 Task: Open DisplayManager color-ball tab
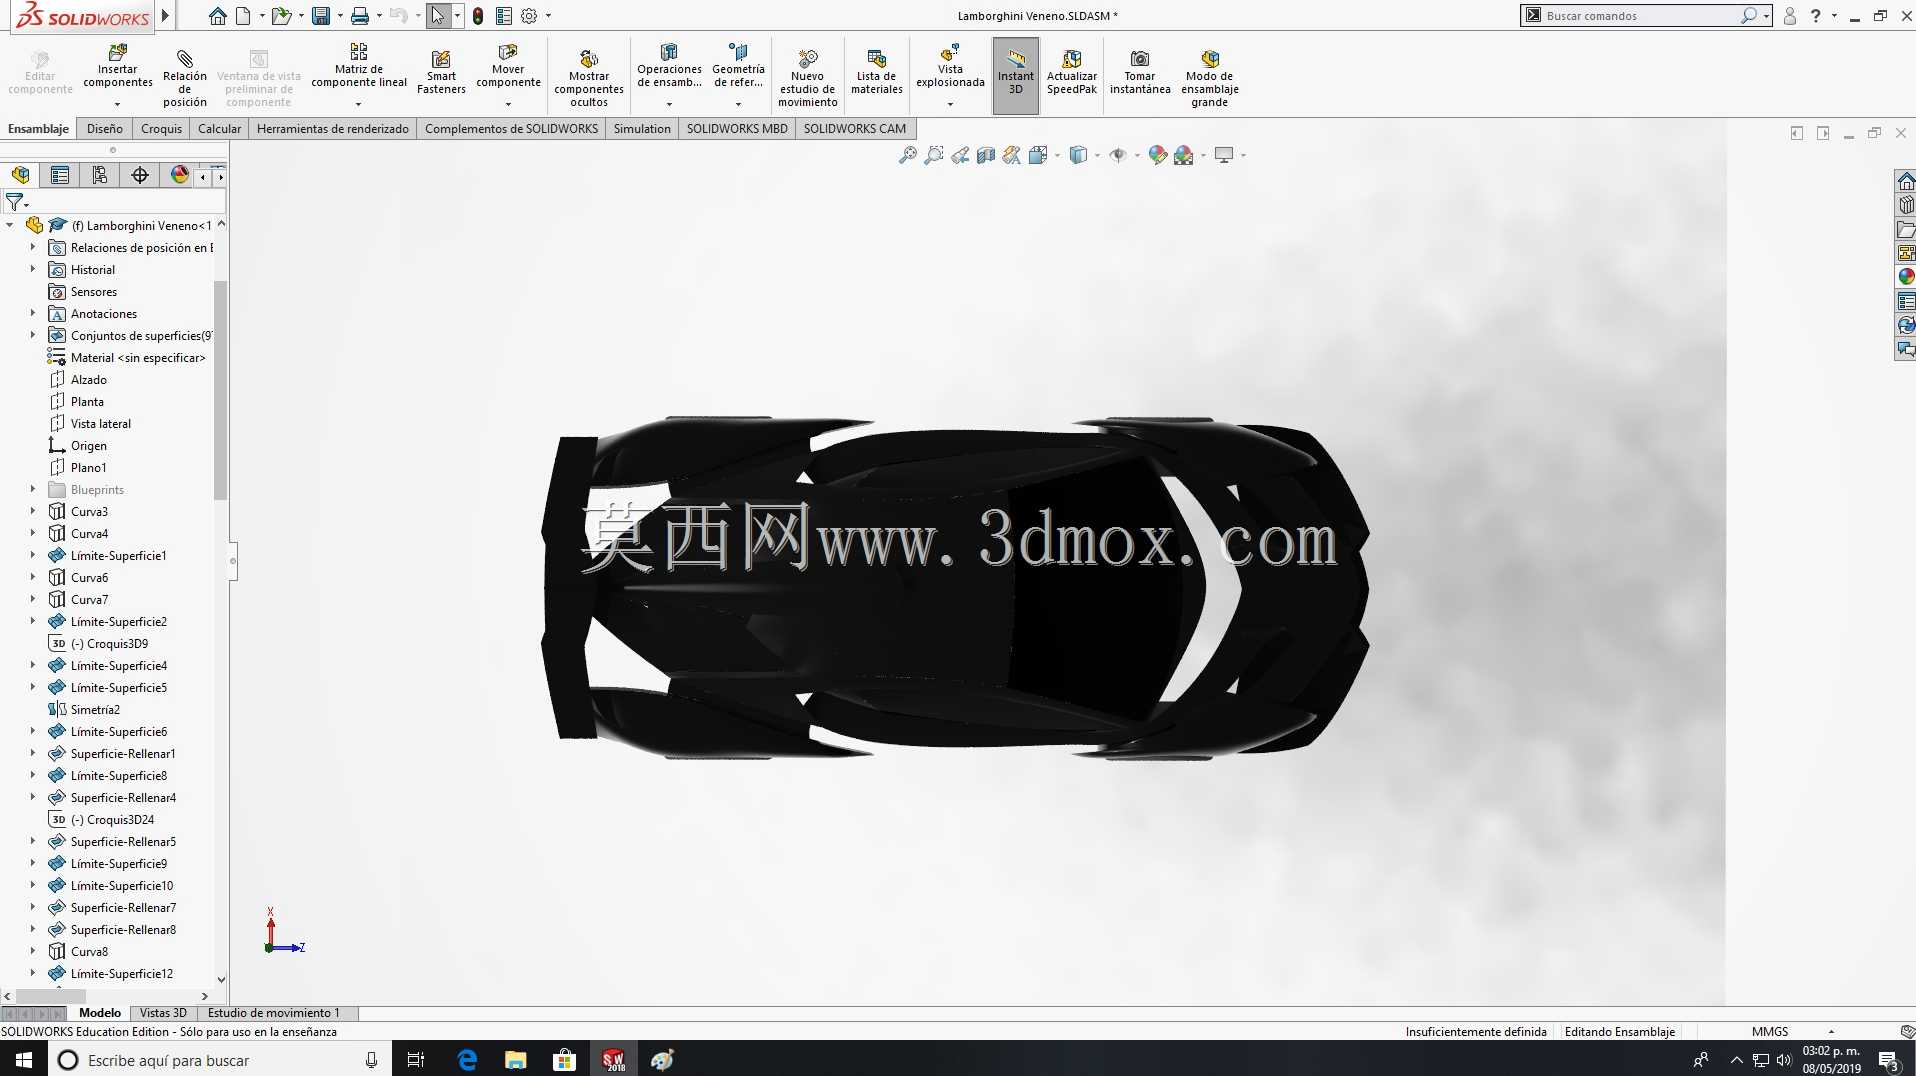pos(180,175)
